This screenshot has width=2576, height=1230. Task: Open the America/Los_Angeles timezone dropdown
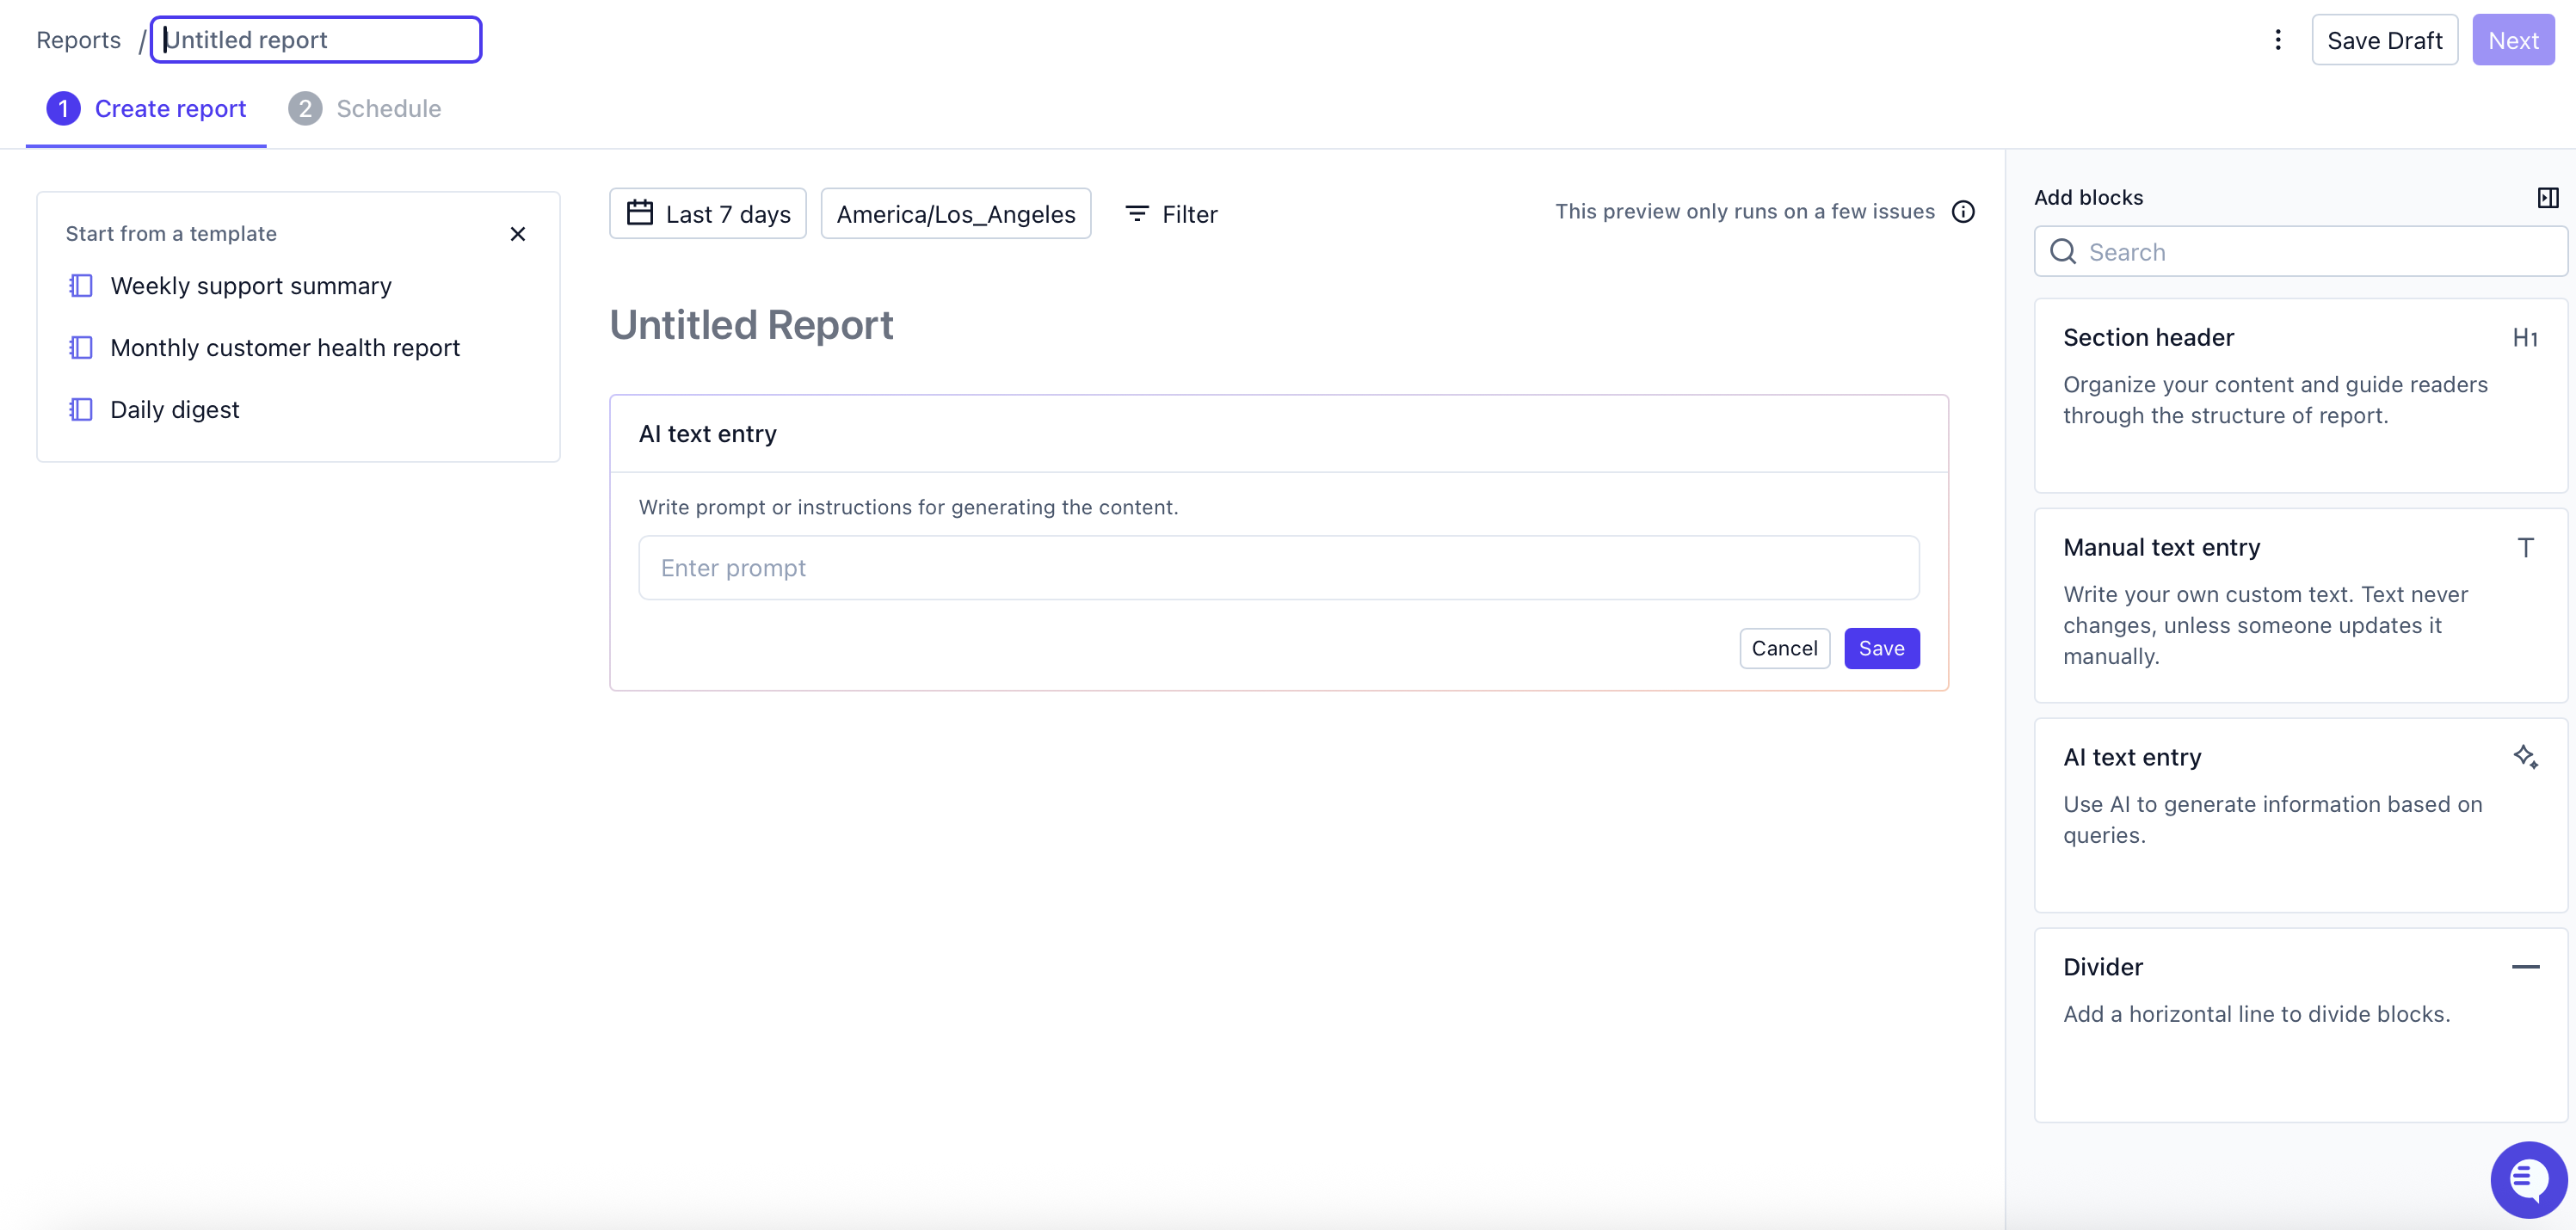pyautogui.click(x=955, y=214)
